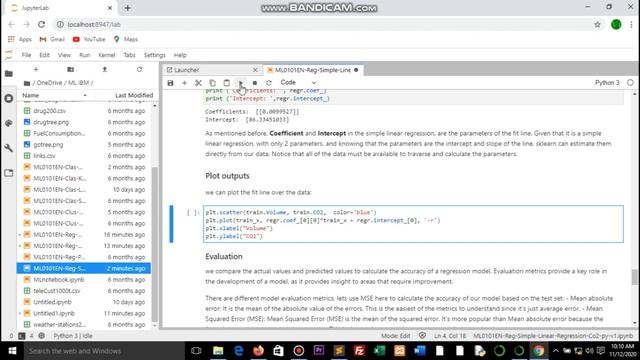This screenshot has height=360, width=640.
Task: Run the selected cell
Action: coord(241,83)
